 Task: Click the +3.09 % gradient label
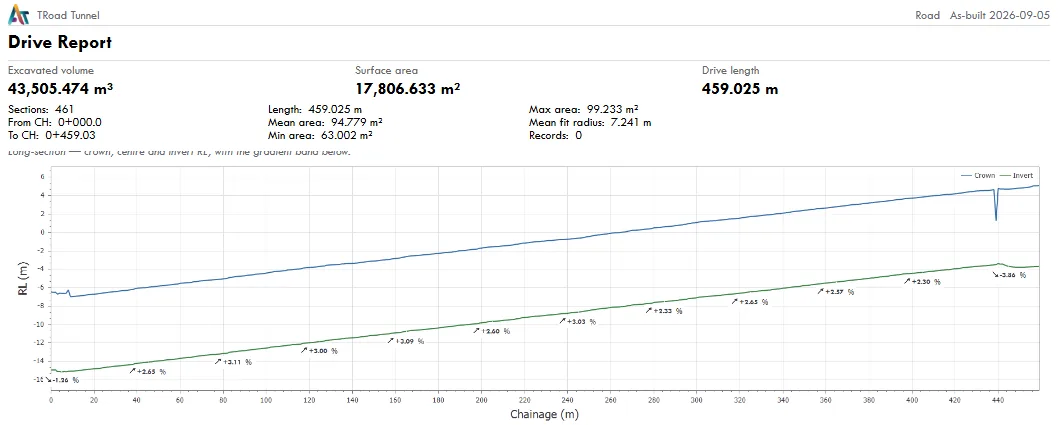406,341
